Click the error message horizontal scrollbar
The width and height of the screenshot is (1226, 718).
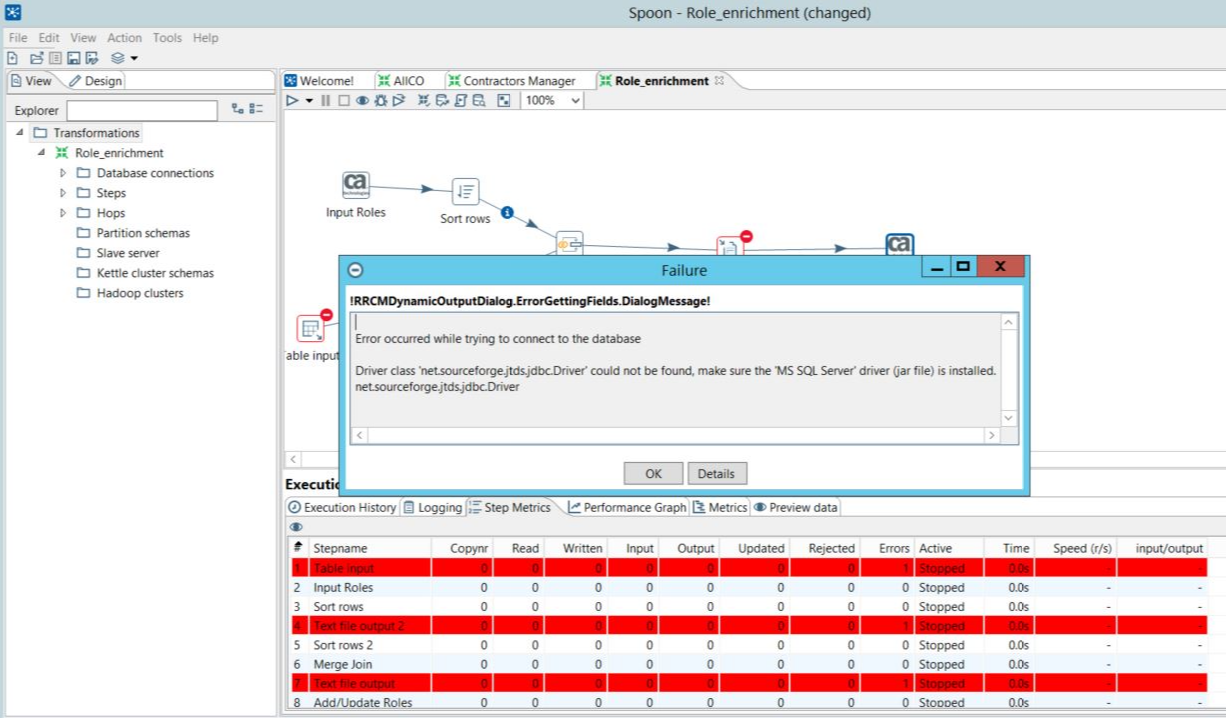[676, 436]
